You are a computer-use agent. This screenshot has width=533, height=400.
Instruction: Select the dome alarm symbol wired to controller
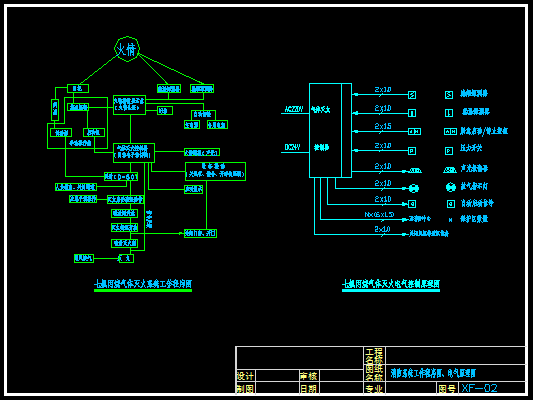click(x=415, y=171)
